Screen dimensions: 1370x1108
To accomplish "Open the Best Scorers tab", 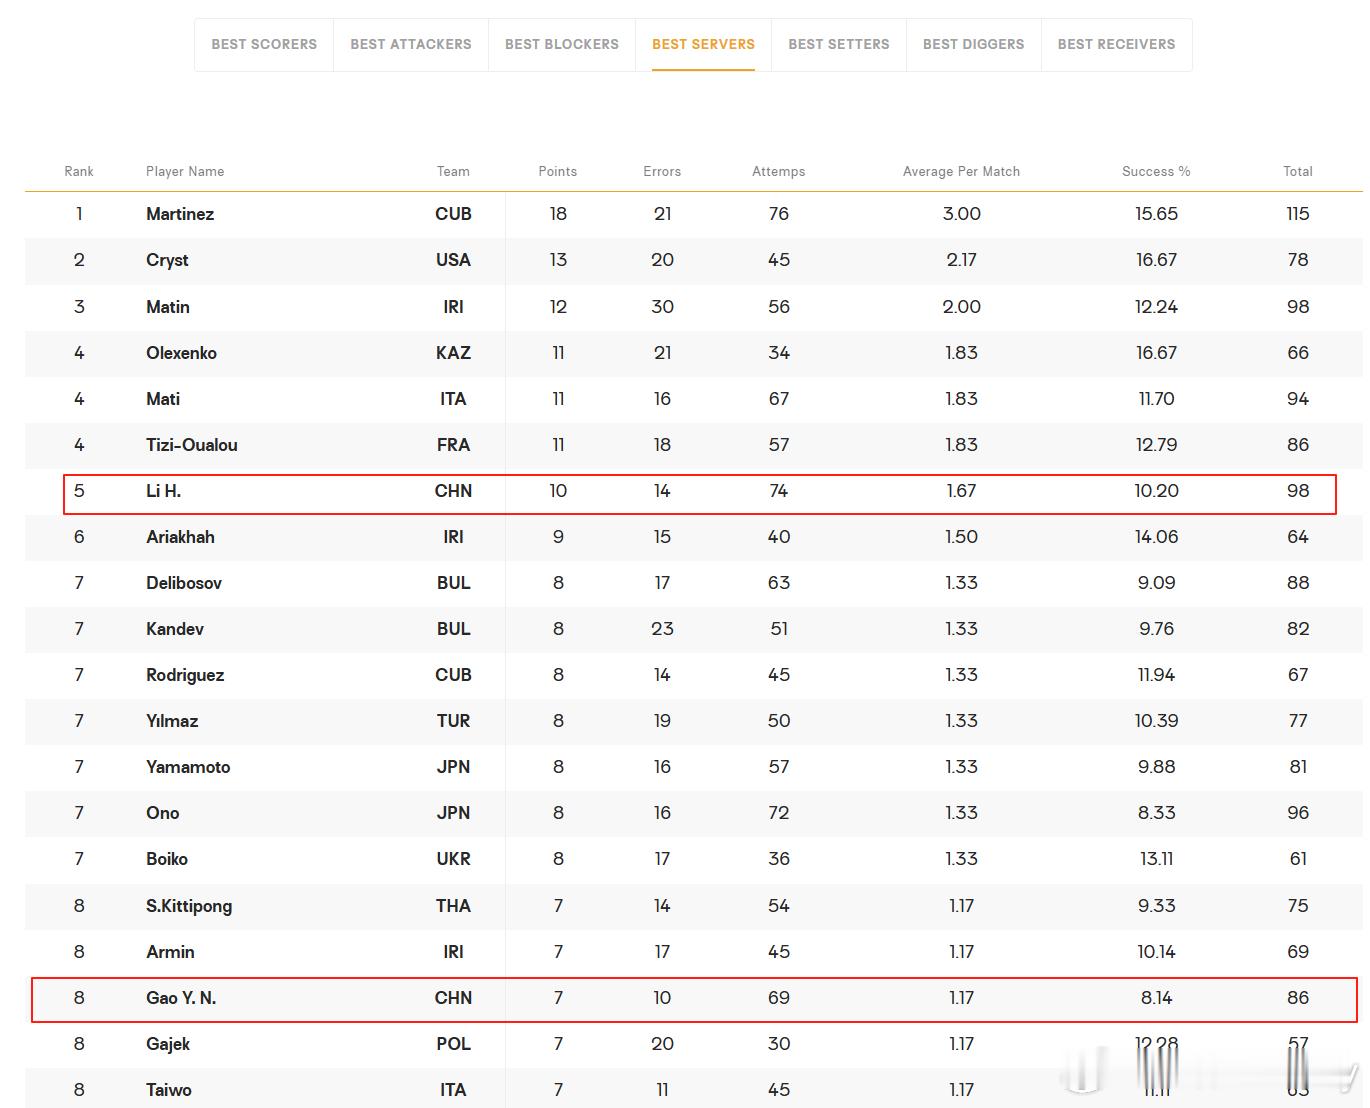I will click(x=264, y=44).
